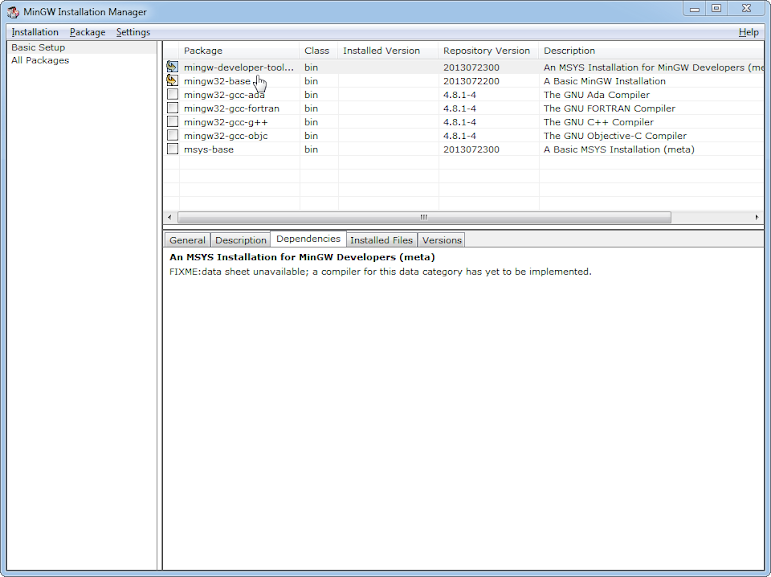This screenshot has height=577, width=771.
Task: Switch to the Description tab
Action: 241,240
